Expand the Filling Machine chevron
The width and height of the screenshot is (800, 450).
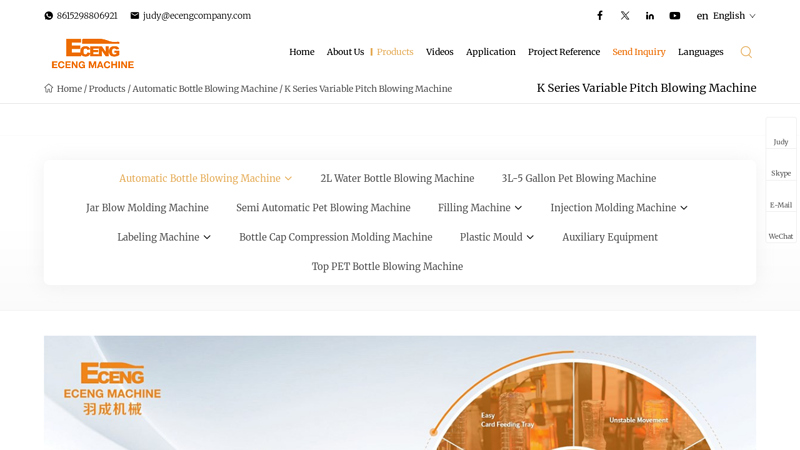click(518, 208)
